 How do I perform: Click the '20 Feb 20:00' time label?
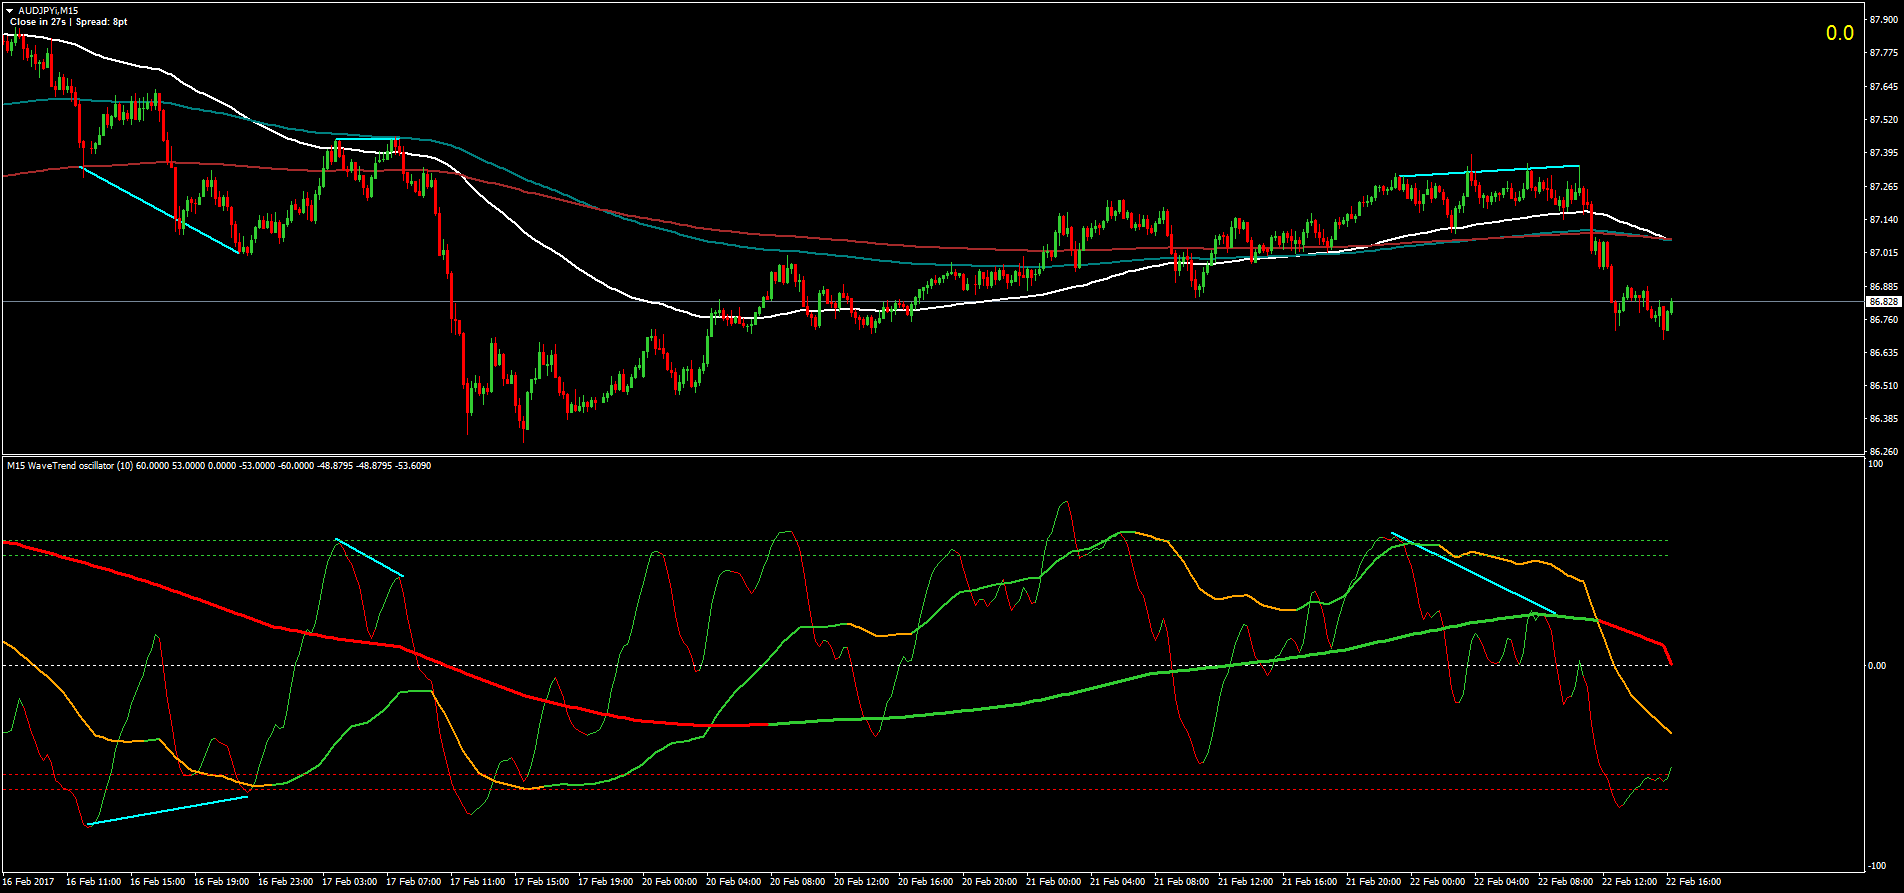point(989,882)
